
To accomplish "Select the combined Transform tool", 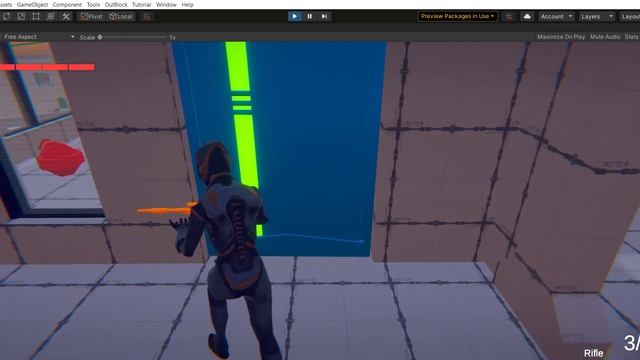I will (x=51, y=16).
